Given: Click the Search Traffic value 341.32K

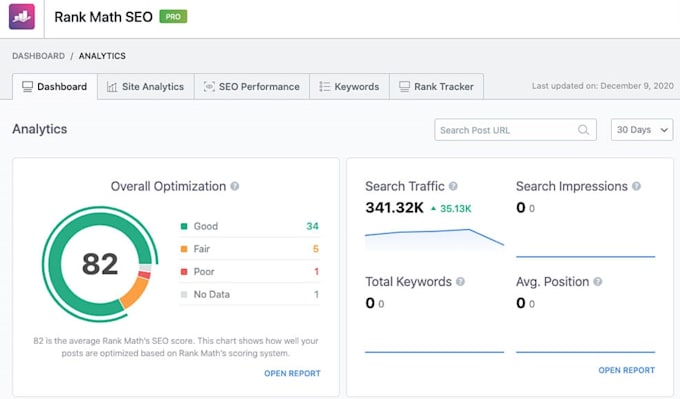Looking at the screenshot, I should click(394, 208).
